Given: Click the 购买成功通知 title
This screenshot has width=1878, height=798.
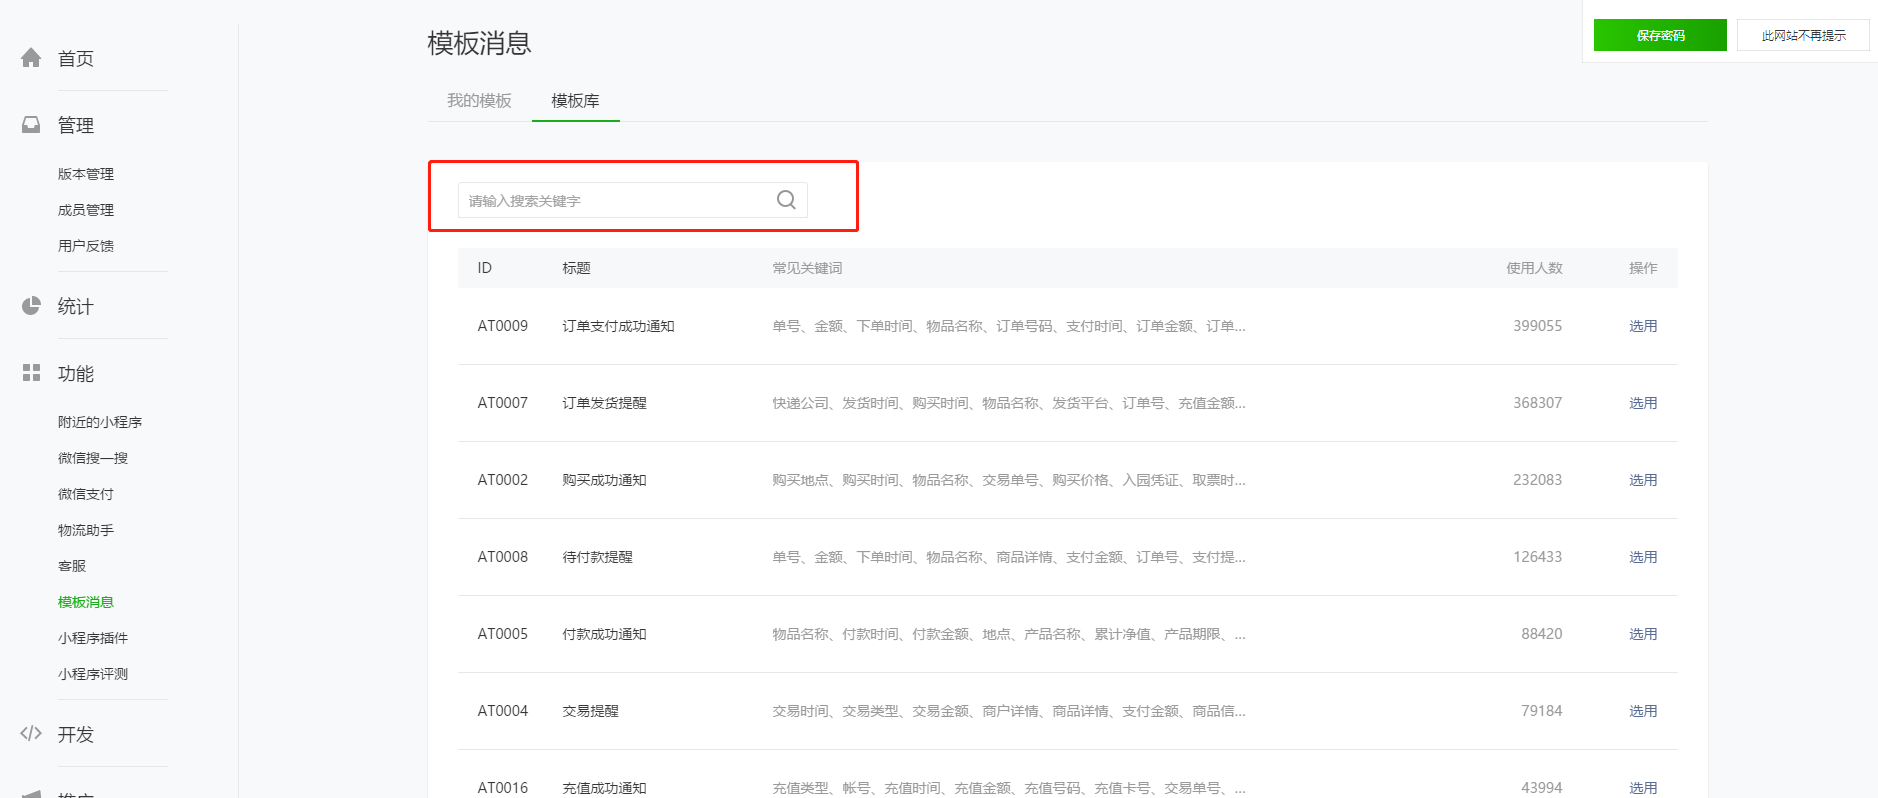Looking at the screenshot, I should pos(604,480).
